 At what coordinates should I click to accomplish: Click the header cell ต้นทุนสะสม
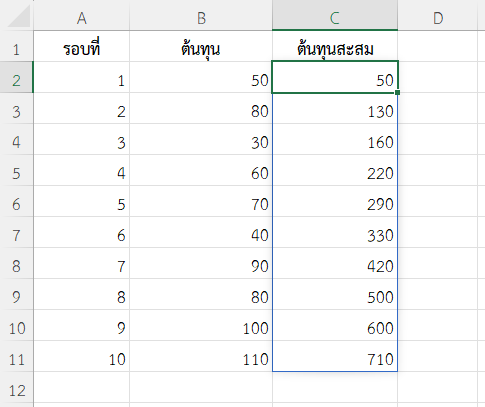coord(335,46)
